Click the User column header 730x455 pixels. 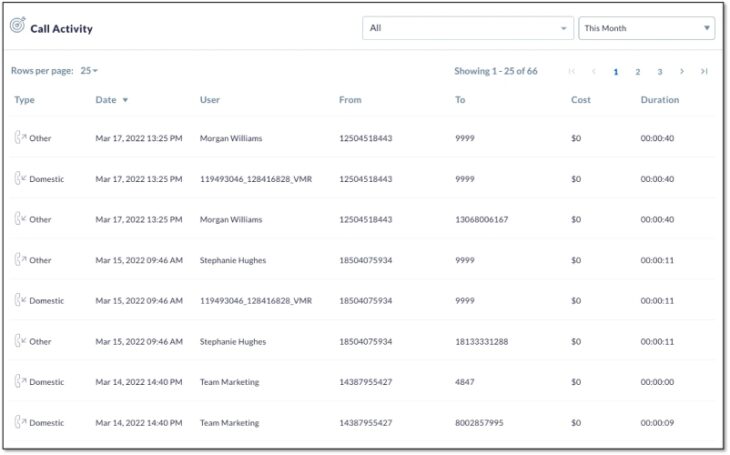(x=210, y=100)
